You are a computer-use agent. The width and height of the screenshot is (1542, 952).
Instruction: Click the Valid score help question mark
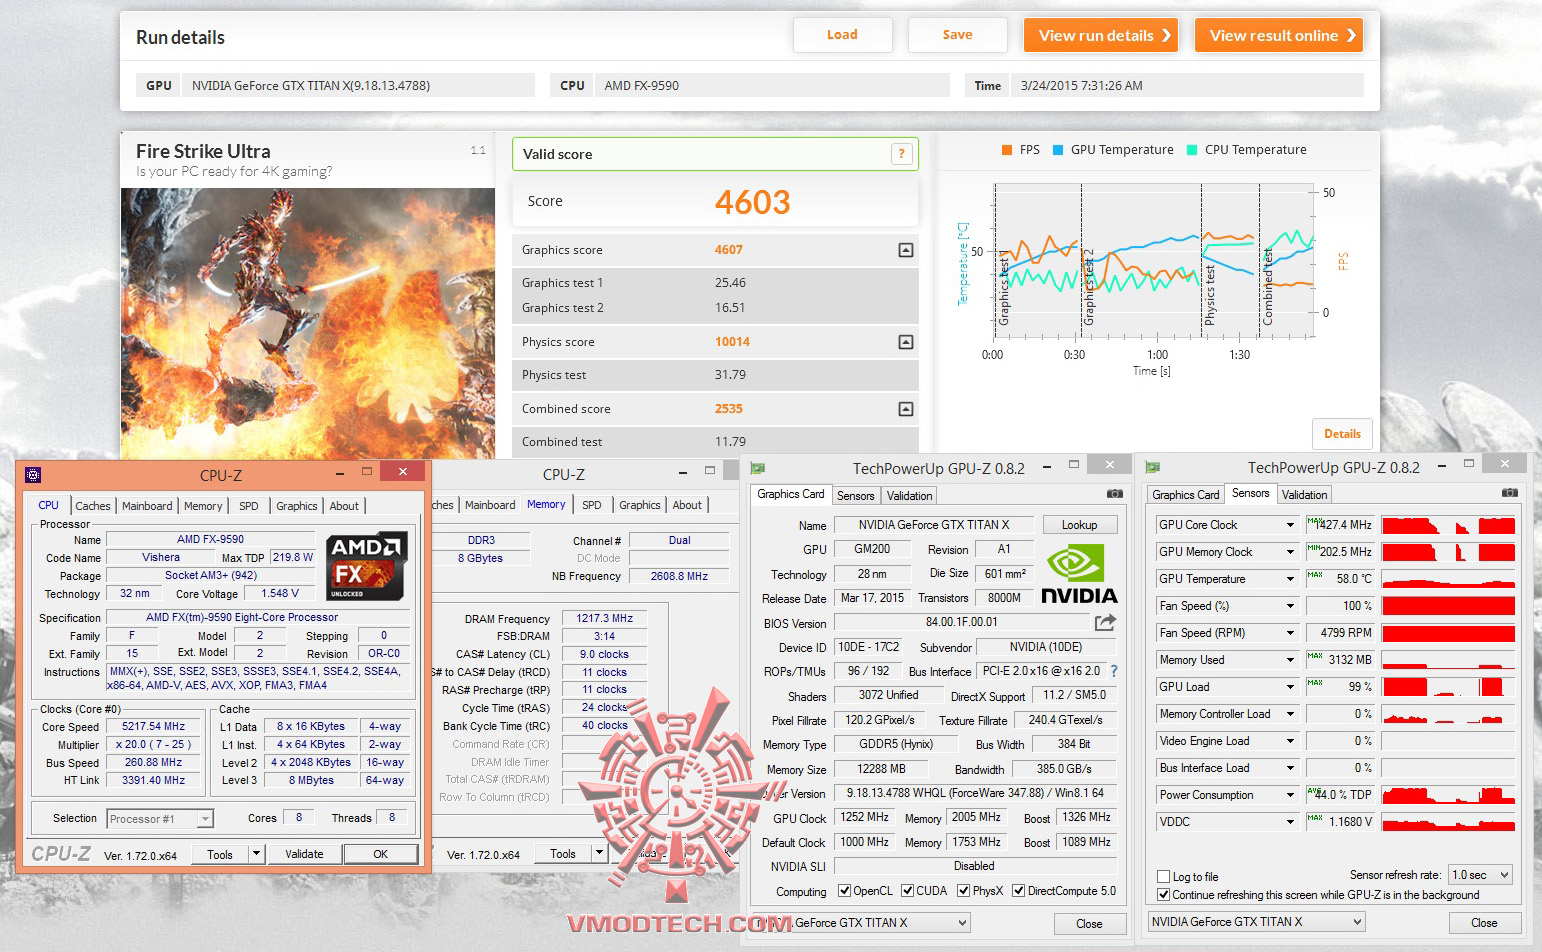tap(901, 154)
